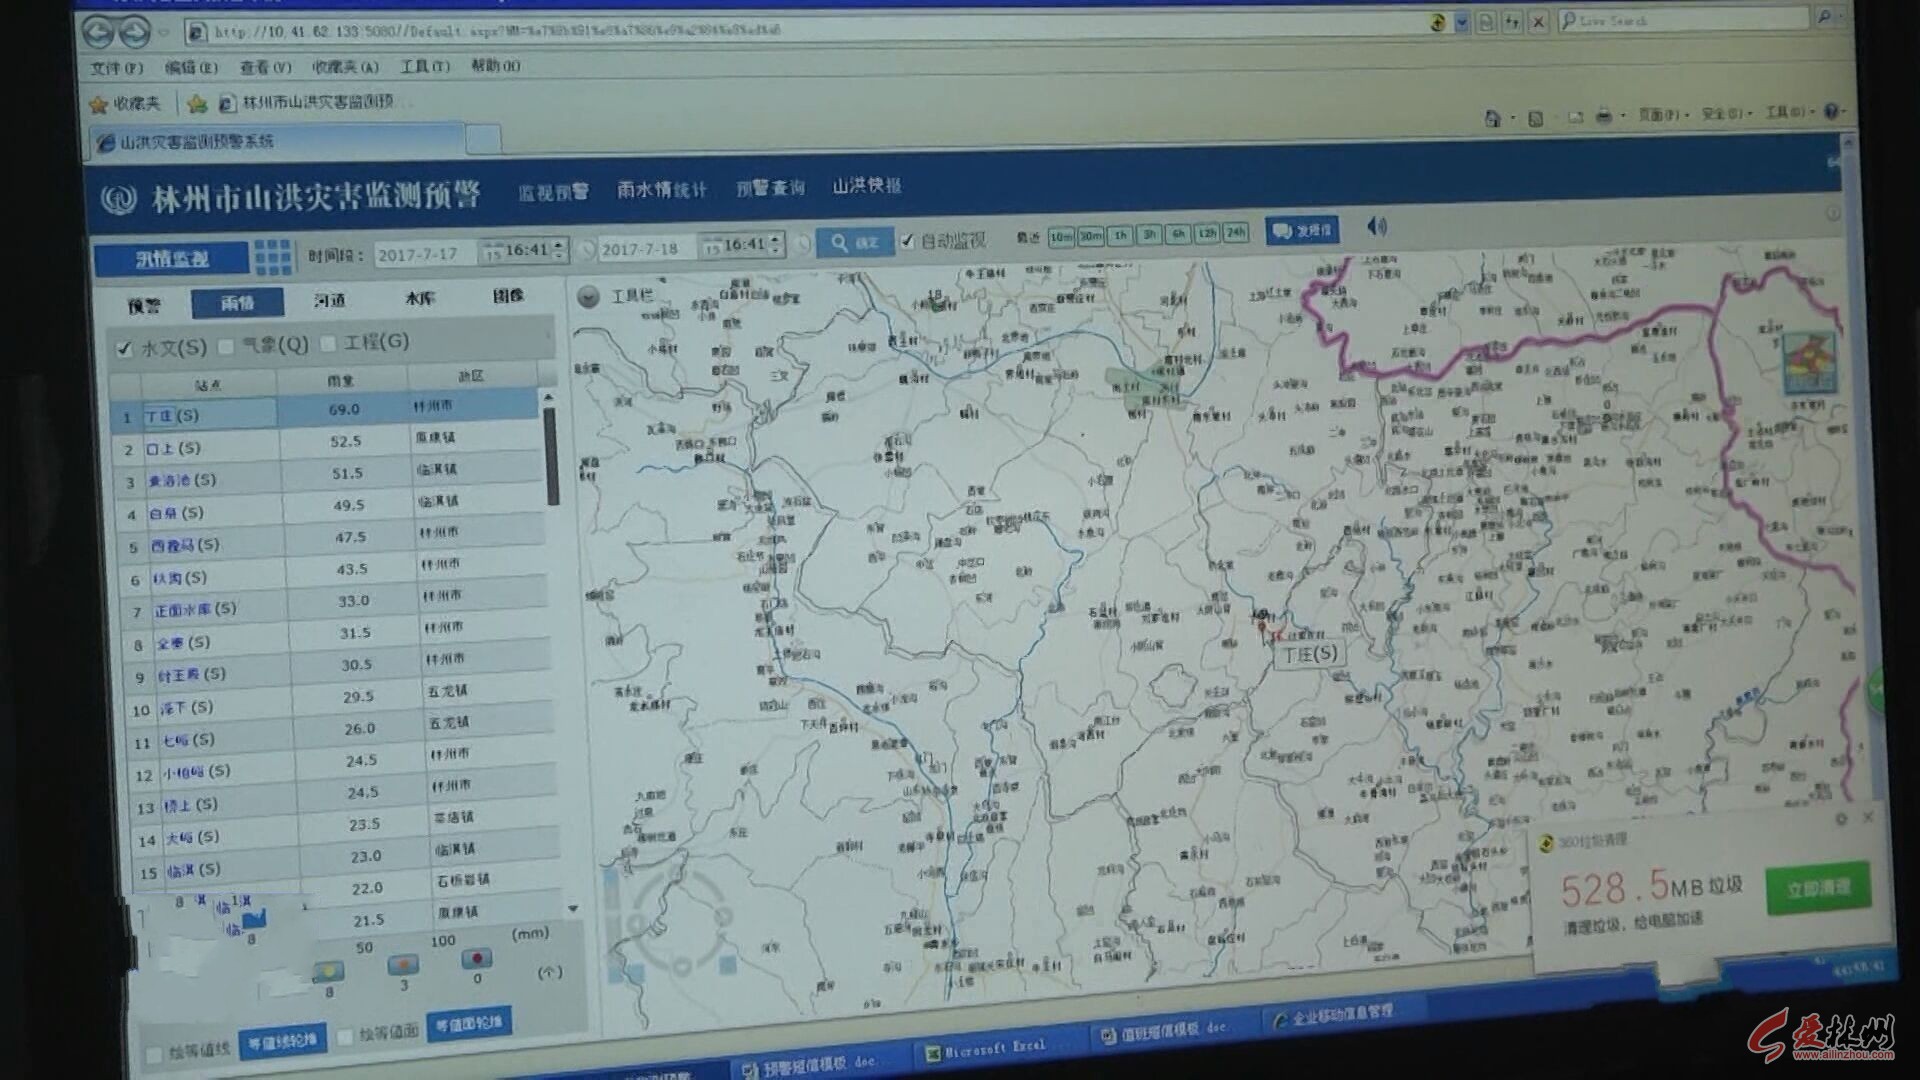The image size is (1920, 1080).
Task: Select the 预警 tab
Action: (x=145, y=305)
